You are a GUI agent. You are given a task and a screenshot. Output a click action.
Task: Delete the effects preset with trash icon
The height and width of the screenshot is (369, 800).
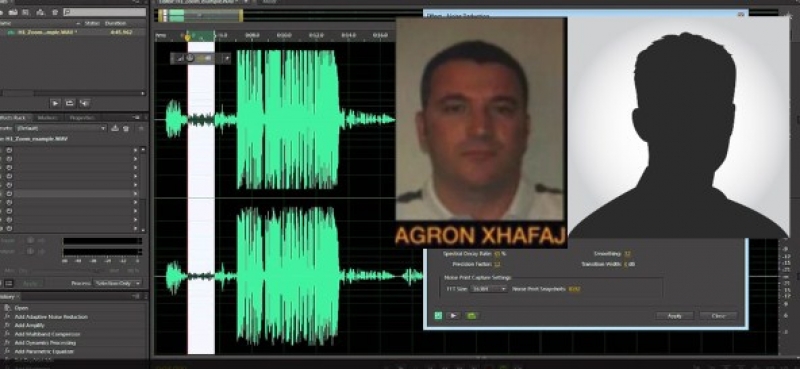click(x=126, y=128)
